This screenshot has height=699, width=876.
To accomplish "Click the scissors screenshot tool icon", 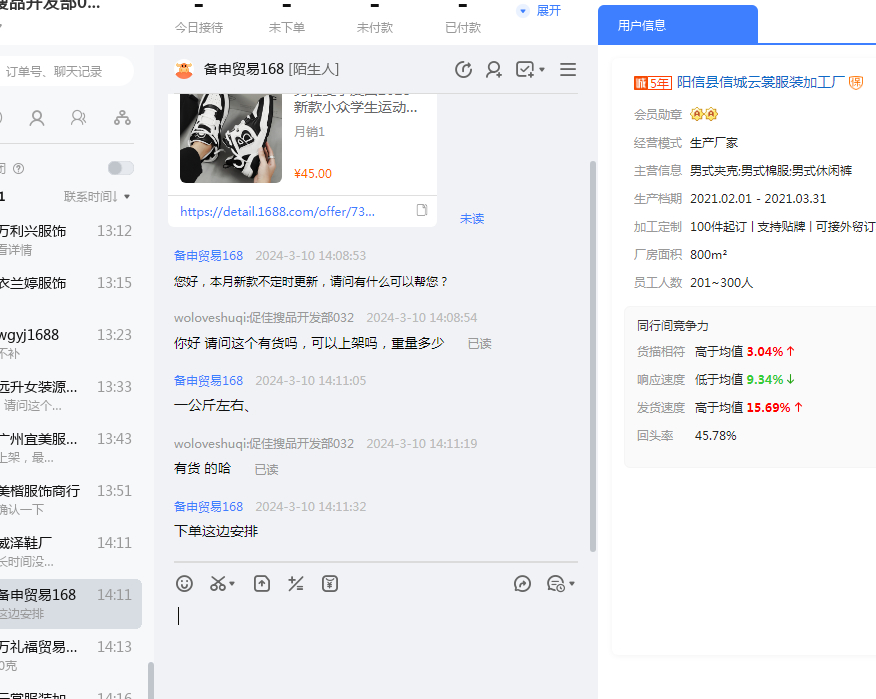I will point(218,584).
